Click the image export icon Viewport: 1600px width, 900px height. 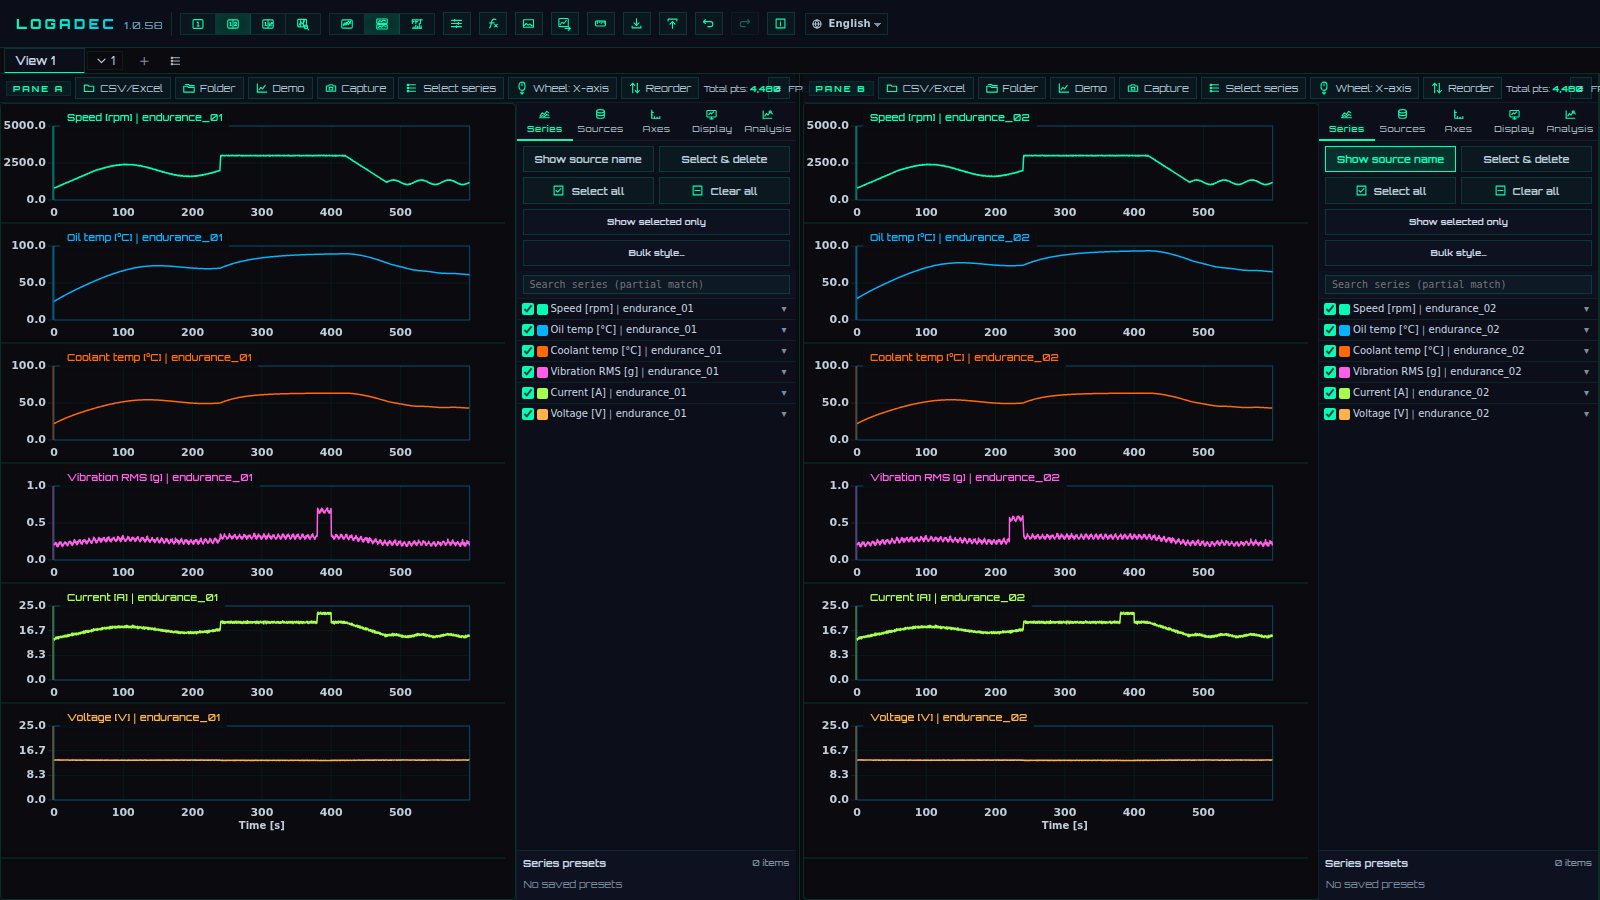click(x=528, y=24)
